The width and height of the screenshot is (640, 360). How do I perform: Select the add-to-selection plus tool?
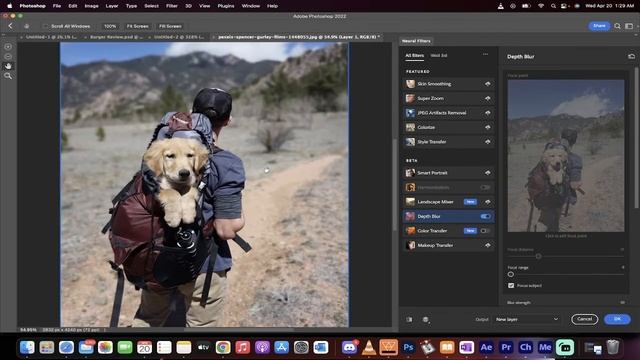[8, 47]
